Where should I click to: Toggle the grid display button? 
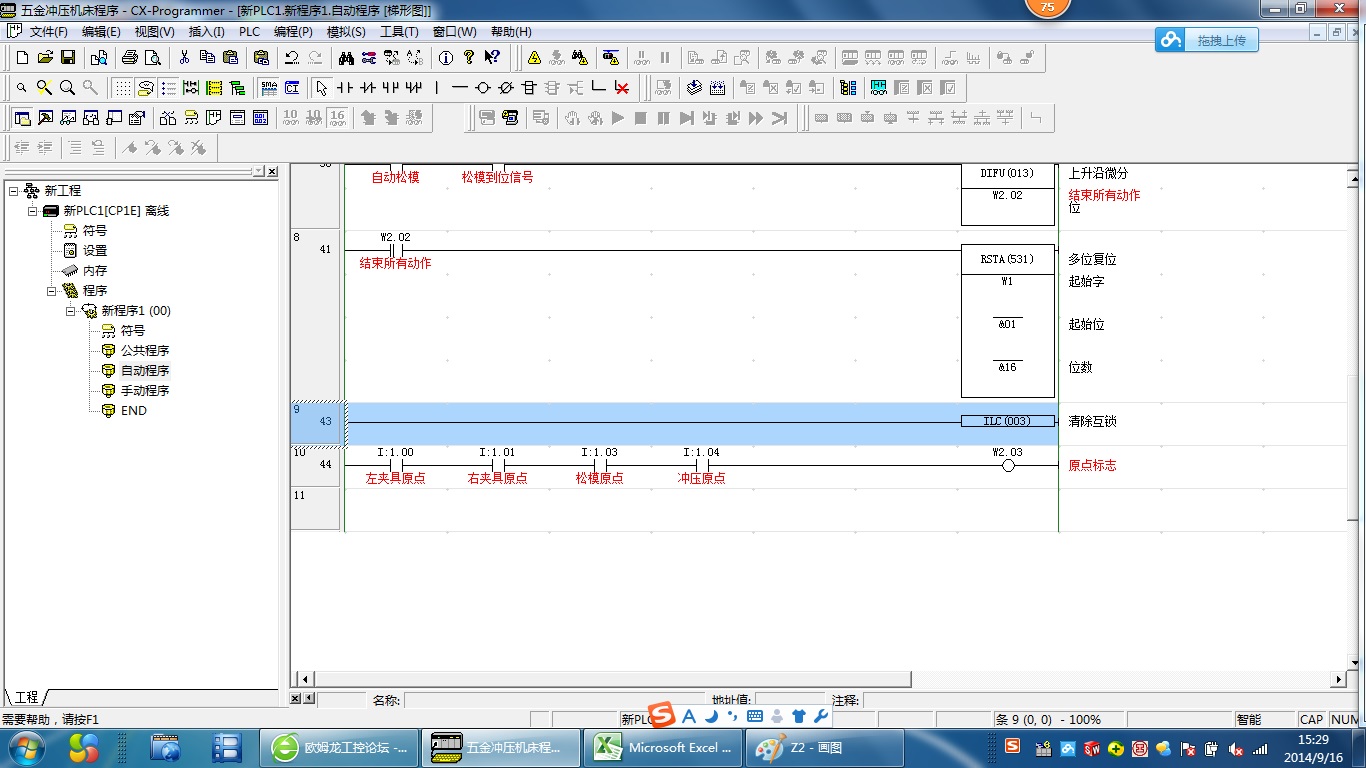122,88
